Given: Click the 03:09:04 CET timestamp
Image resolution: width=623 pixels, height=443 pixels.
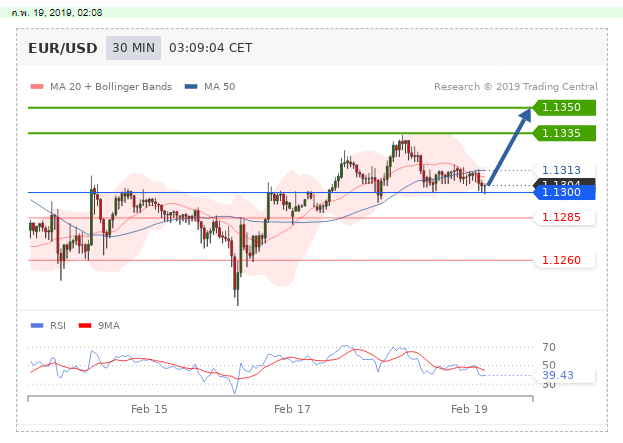Looking at the screenshot, I should (x=210, y=47).
